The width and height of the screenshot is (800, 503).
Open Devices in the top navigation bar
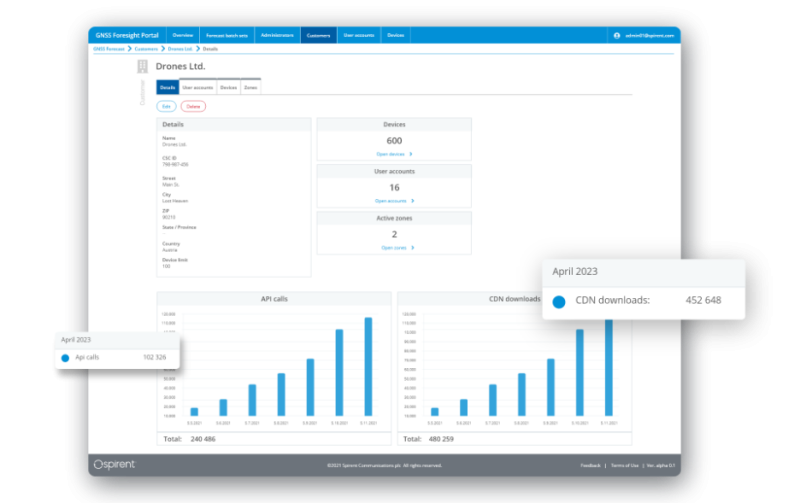click(x=395, y=35)
